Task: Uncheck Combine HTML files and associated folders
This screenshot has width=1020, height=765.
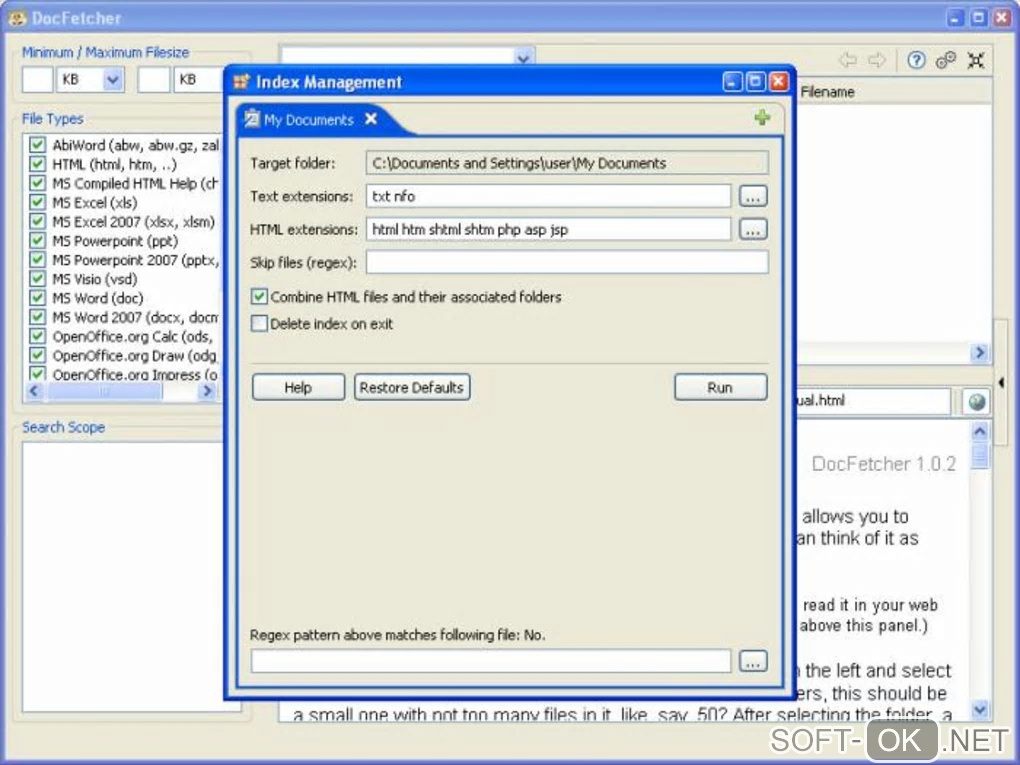Action: 259,297
